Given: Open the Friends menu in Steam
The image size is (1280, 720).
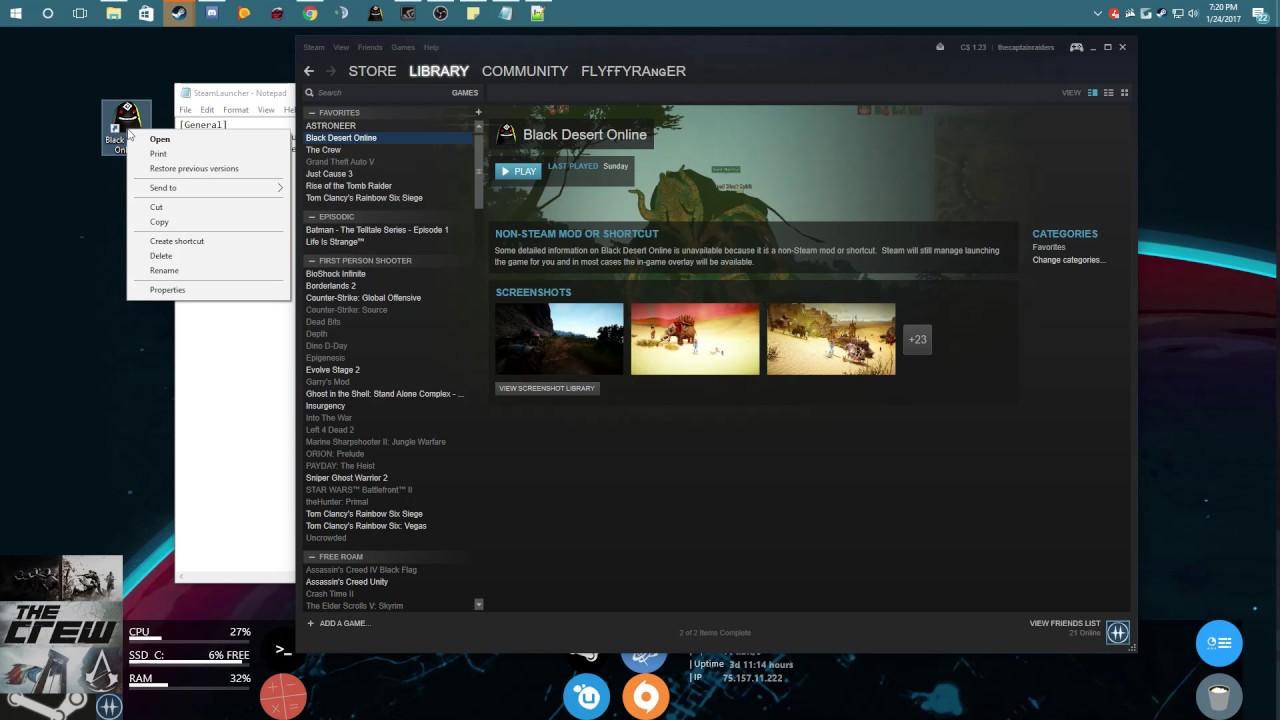Looking at the screenshot, I should (x=370, y=47).
